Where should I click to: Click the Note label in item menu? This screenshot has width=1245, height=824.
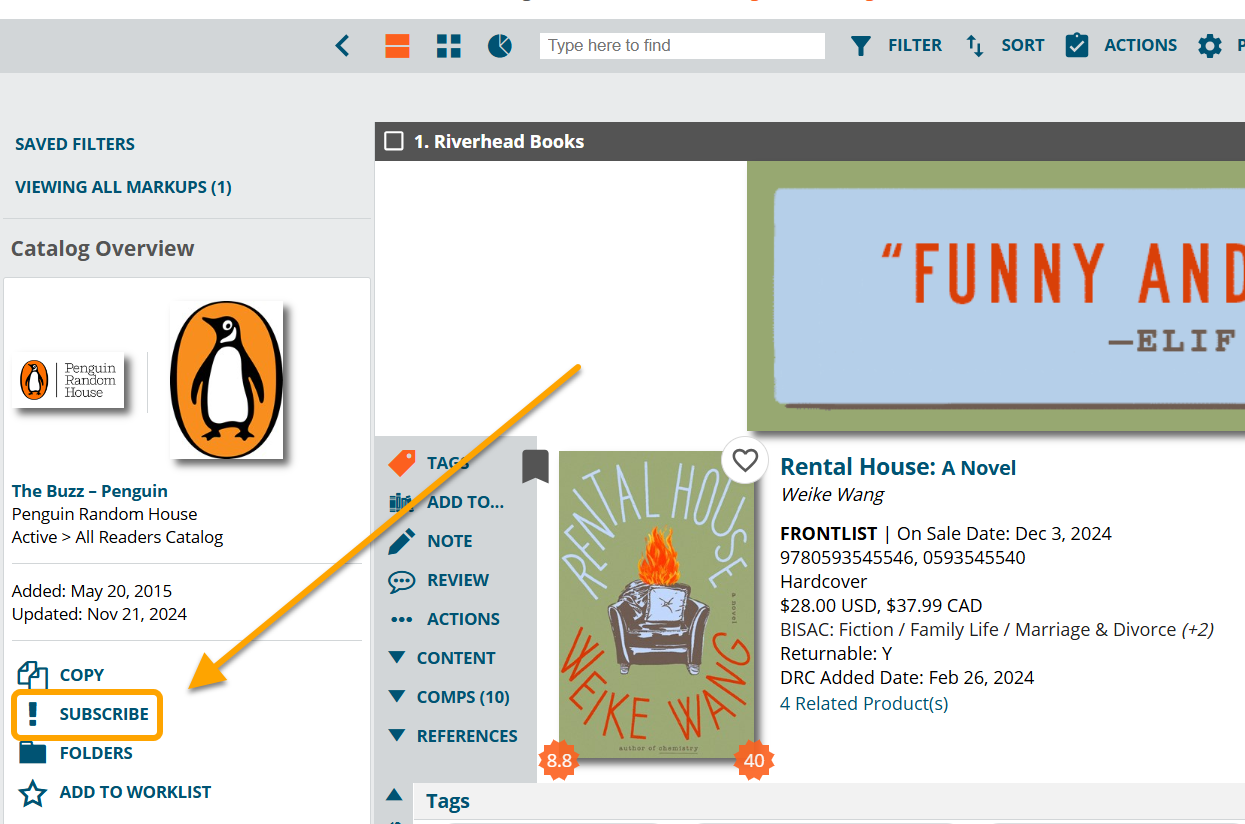coord(450,541)
